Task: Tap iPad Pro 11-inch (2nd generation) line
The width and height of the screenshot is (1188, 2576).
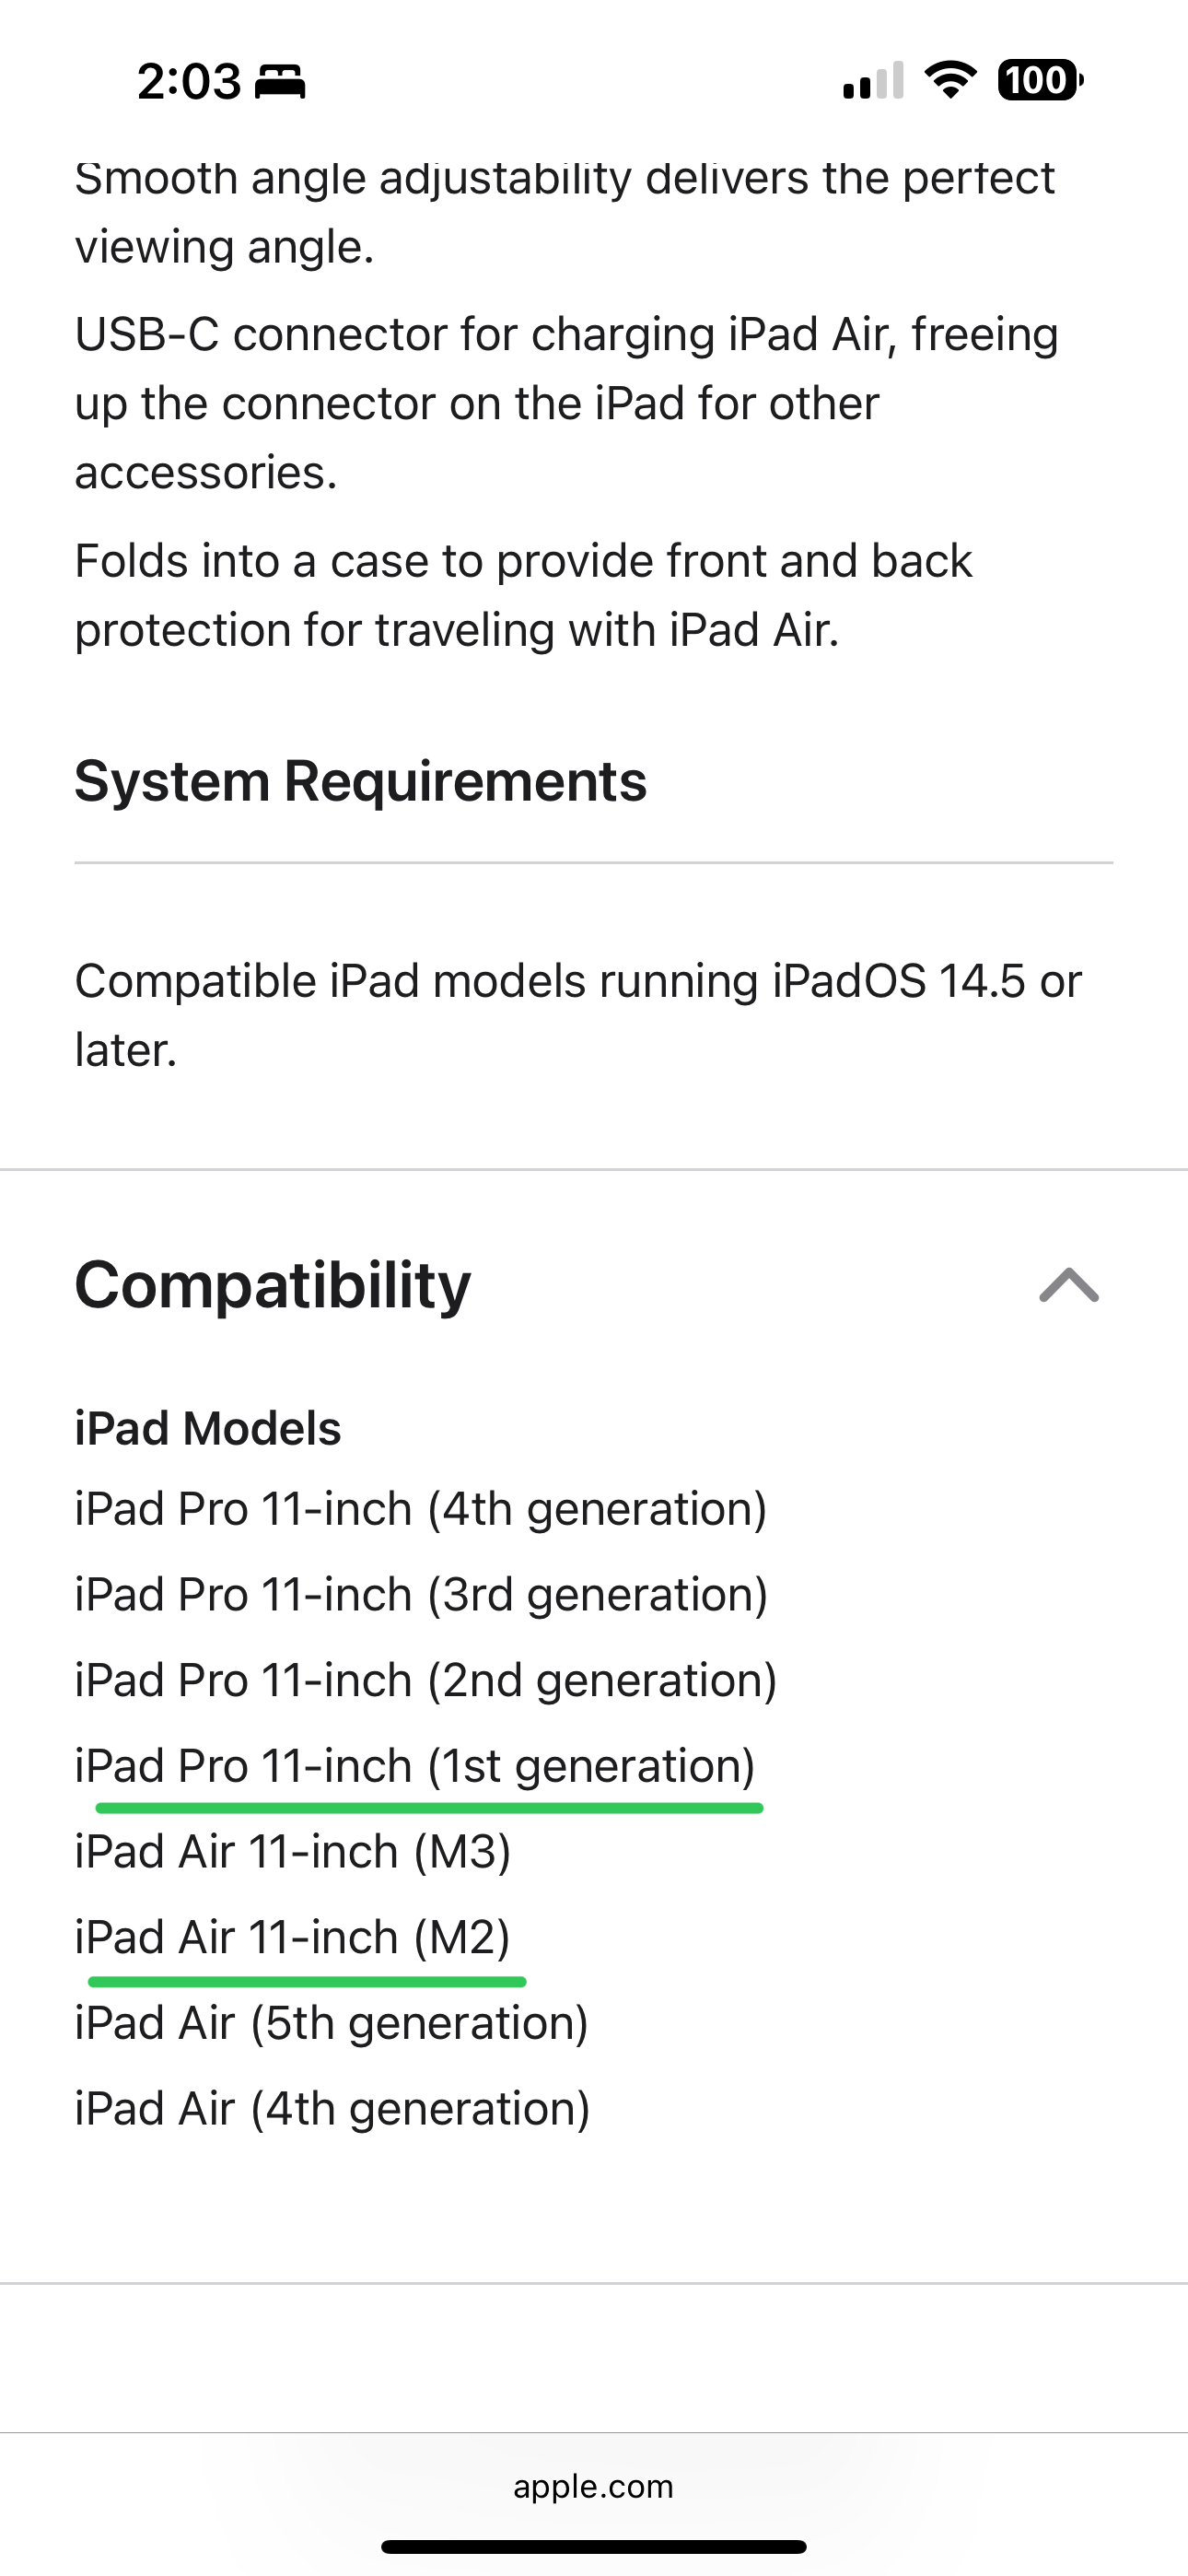Action: (426, 1680)
